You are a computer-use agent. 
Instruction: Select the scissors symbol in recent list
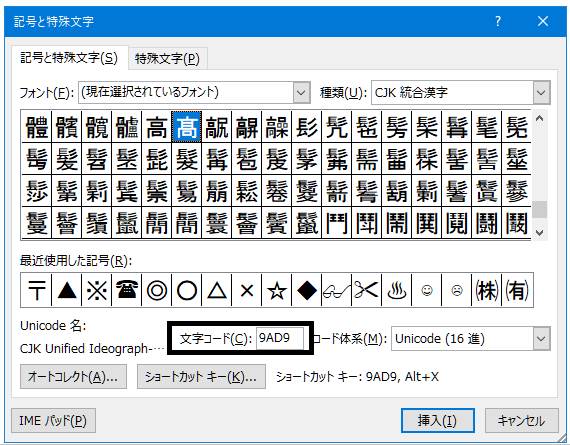366,290
